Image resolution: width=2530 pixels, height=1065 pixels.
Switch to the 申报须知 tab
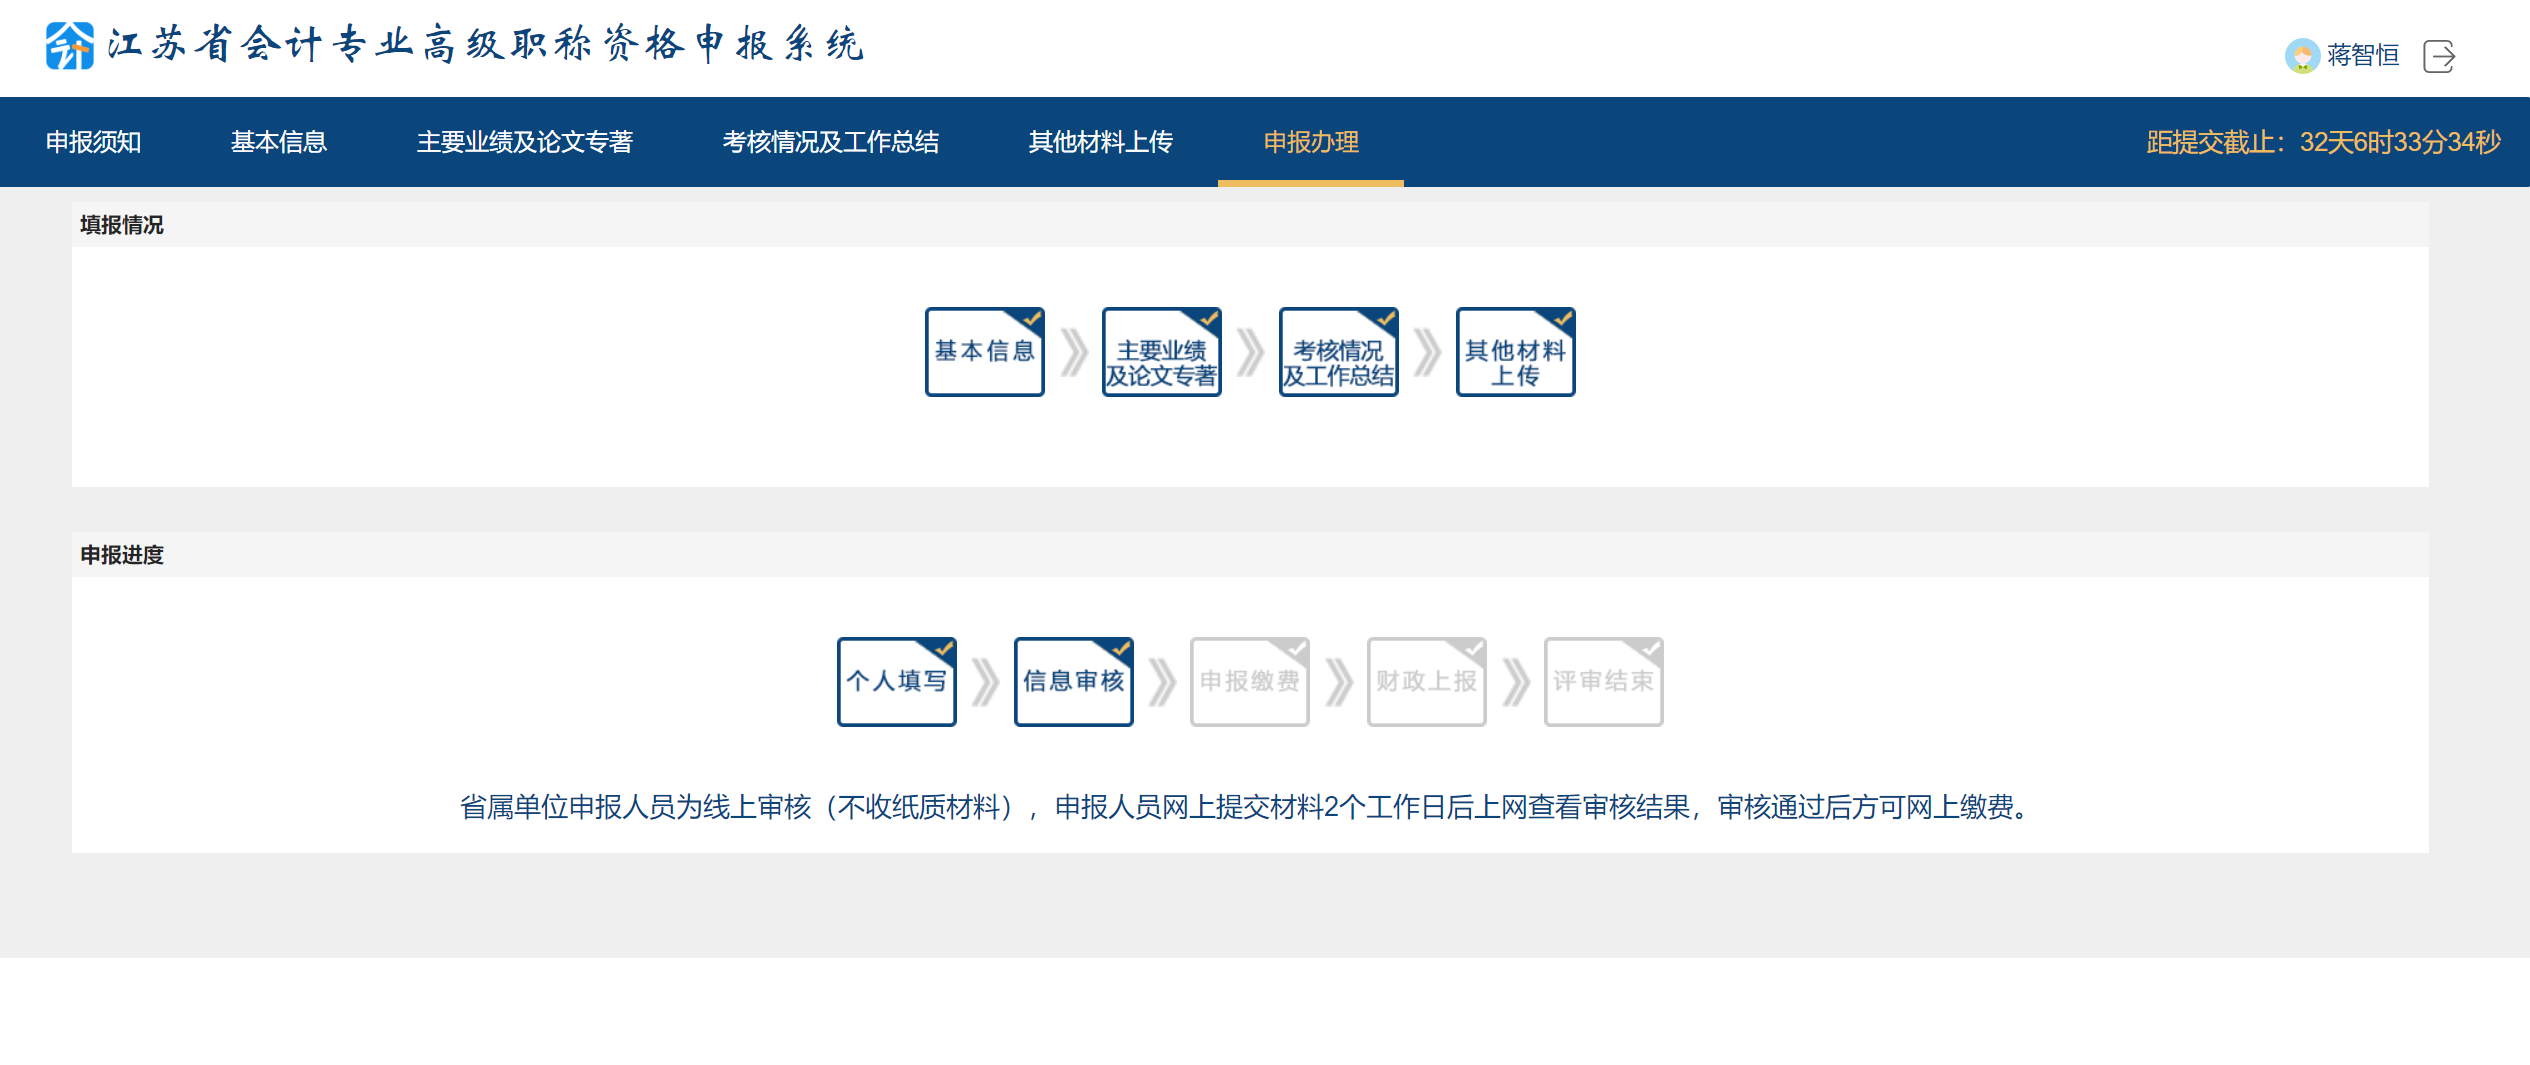(x=93, y=142)
